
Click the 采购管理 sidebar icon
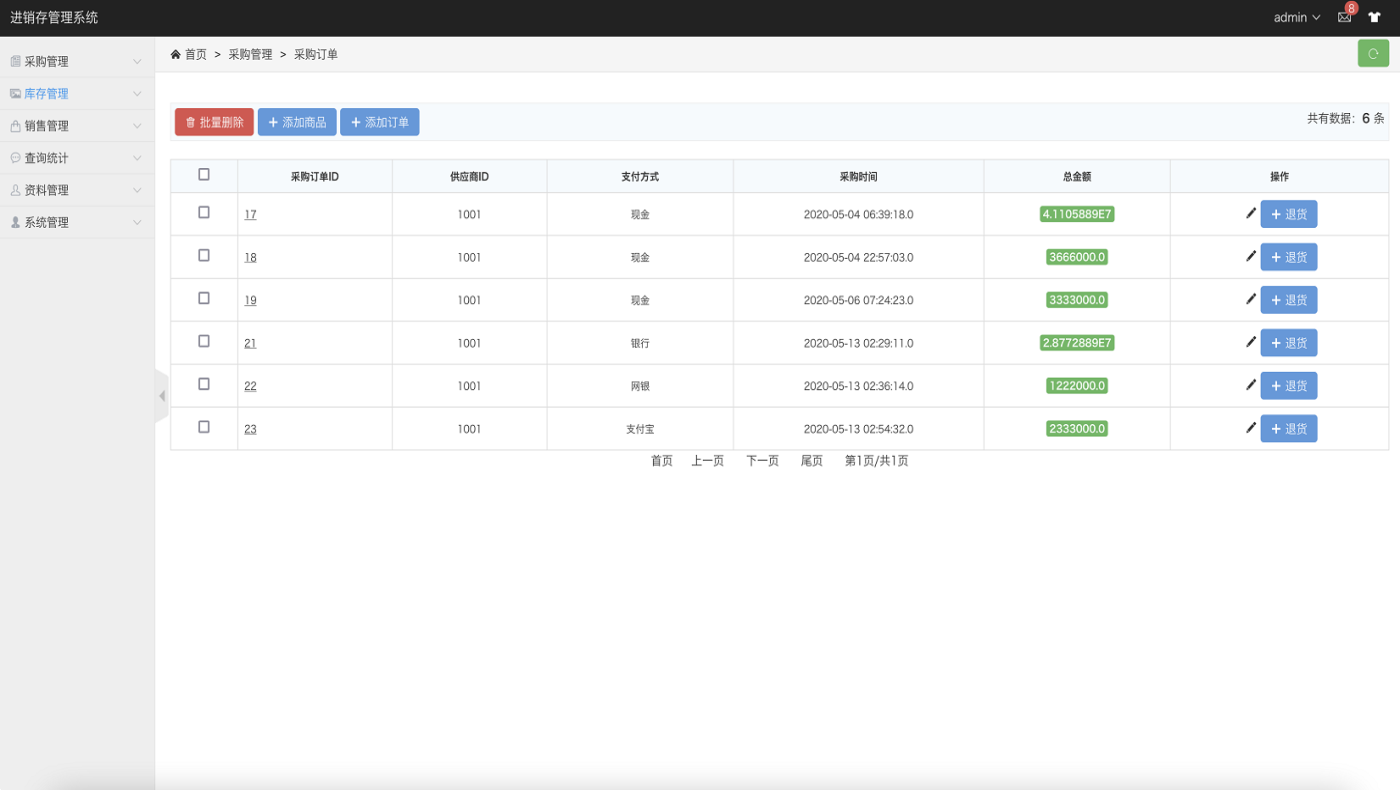pos(15,61)
